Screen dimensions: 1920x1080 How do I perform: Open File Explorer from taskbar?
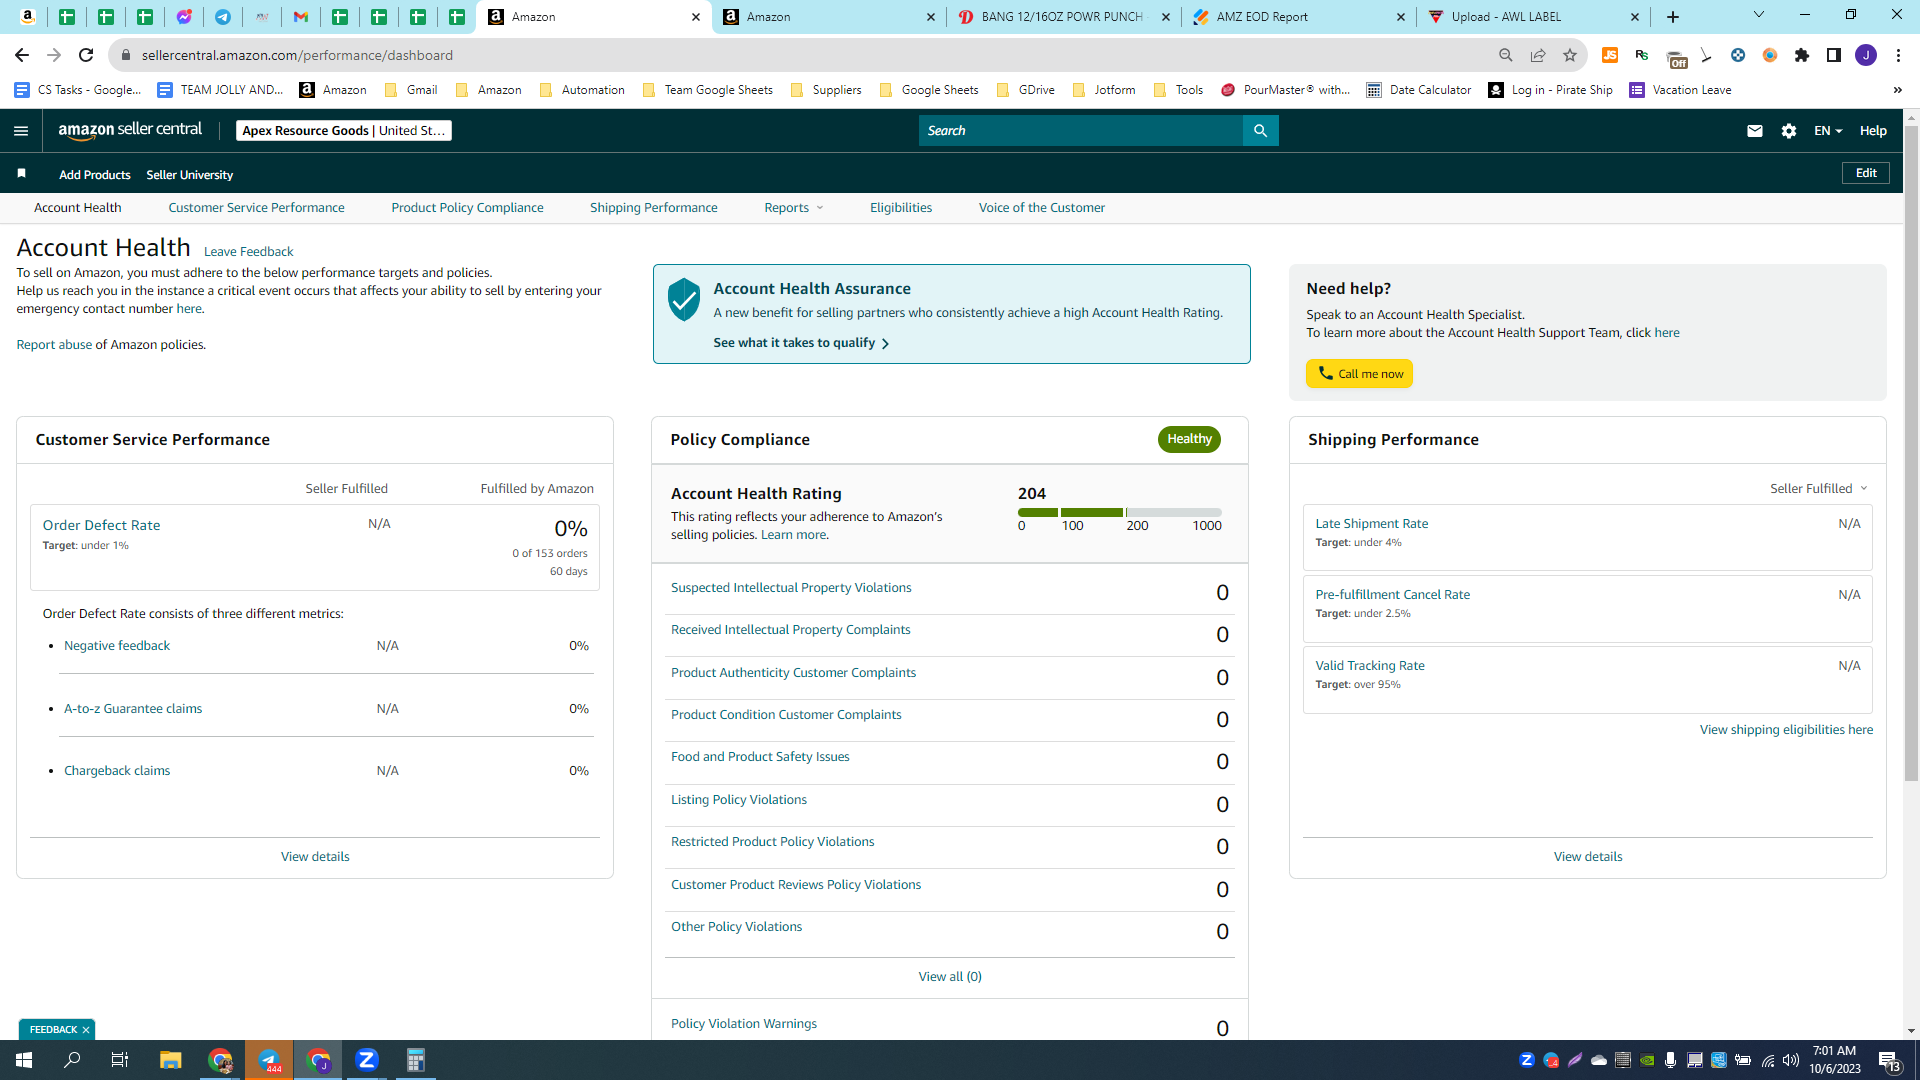170,1060
